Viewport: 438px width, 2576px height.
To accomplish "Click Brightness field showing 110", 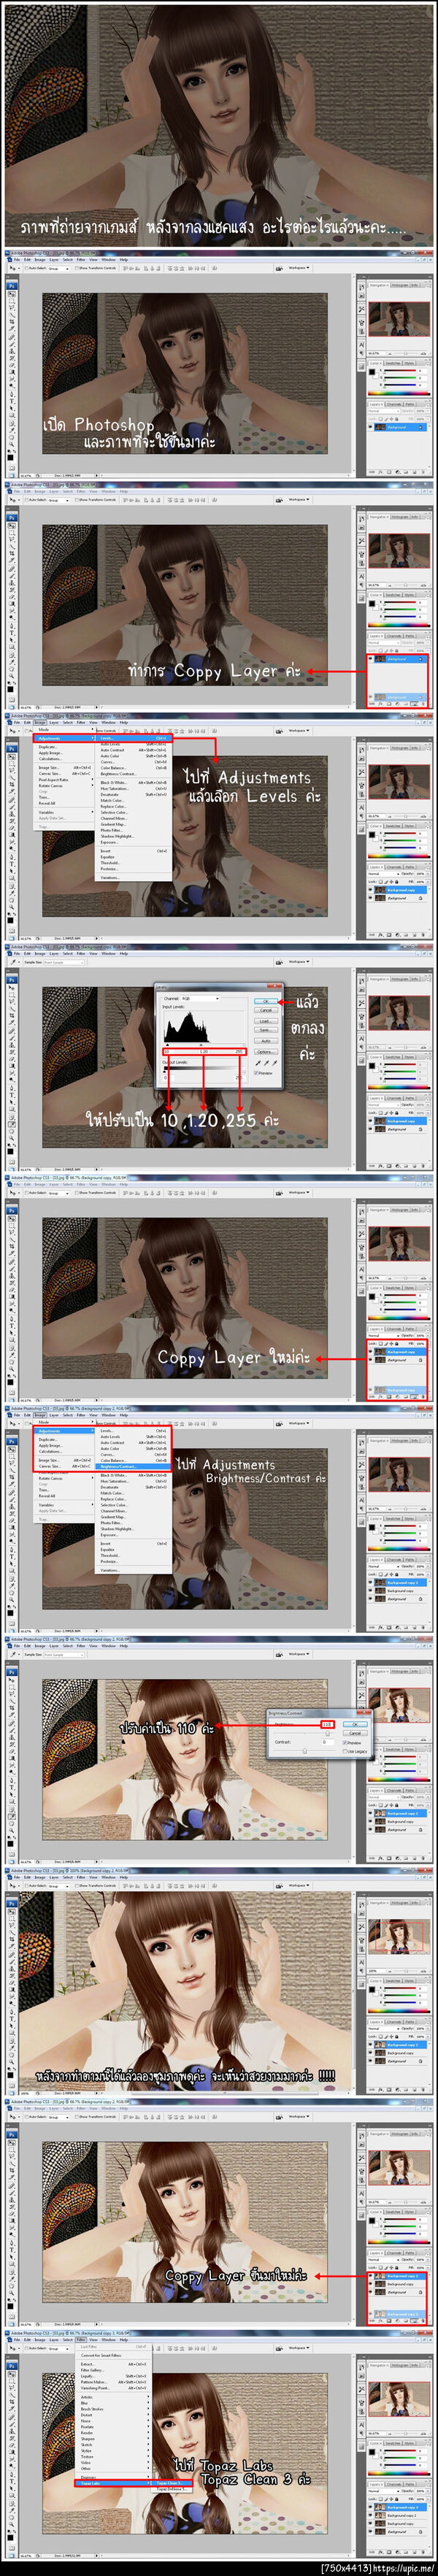I will pos(327,1725).
